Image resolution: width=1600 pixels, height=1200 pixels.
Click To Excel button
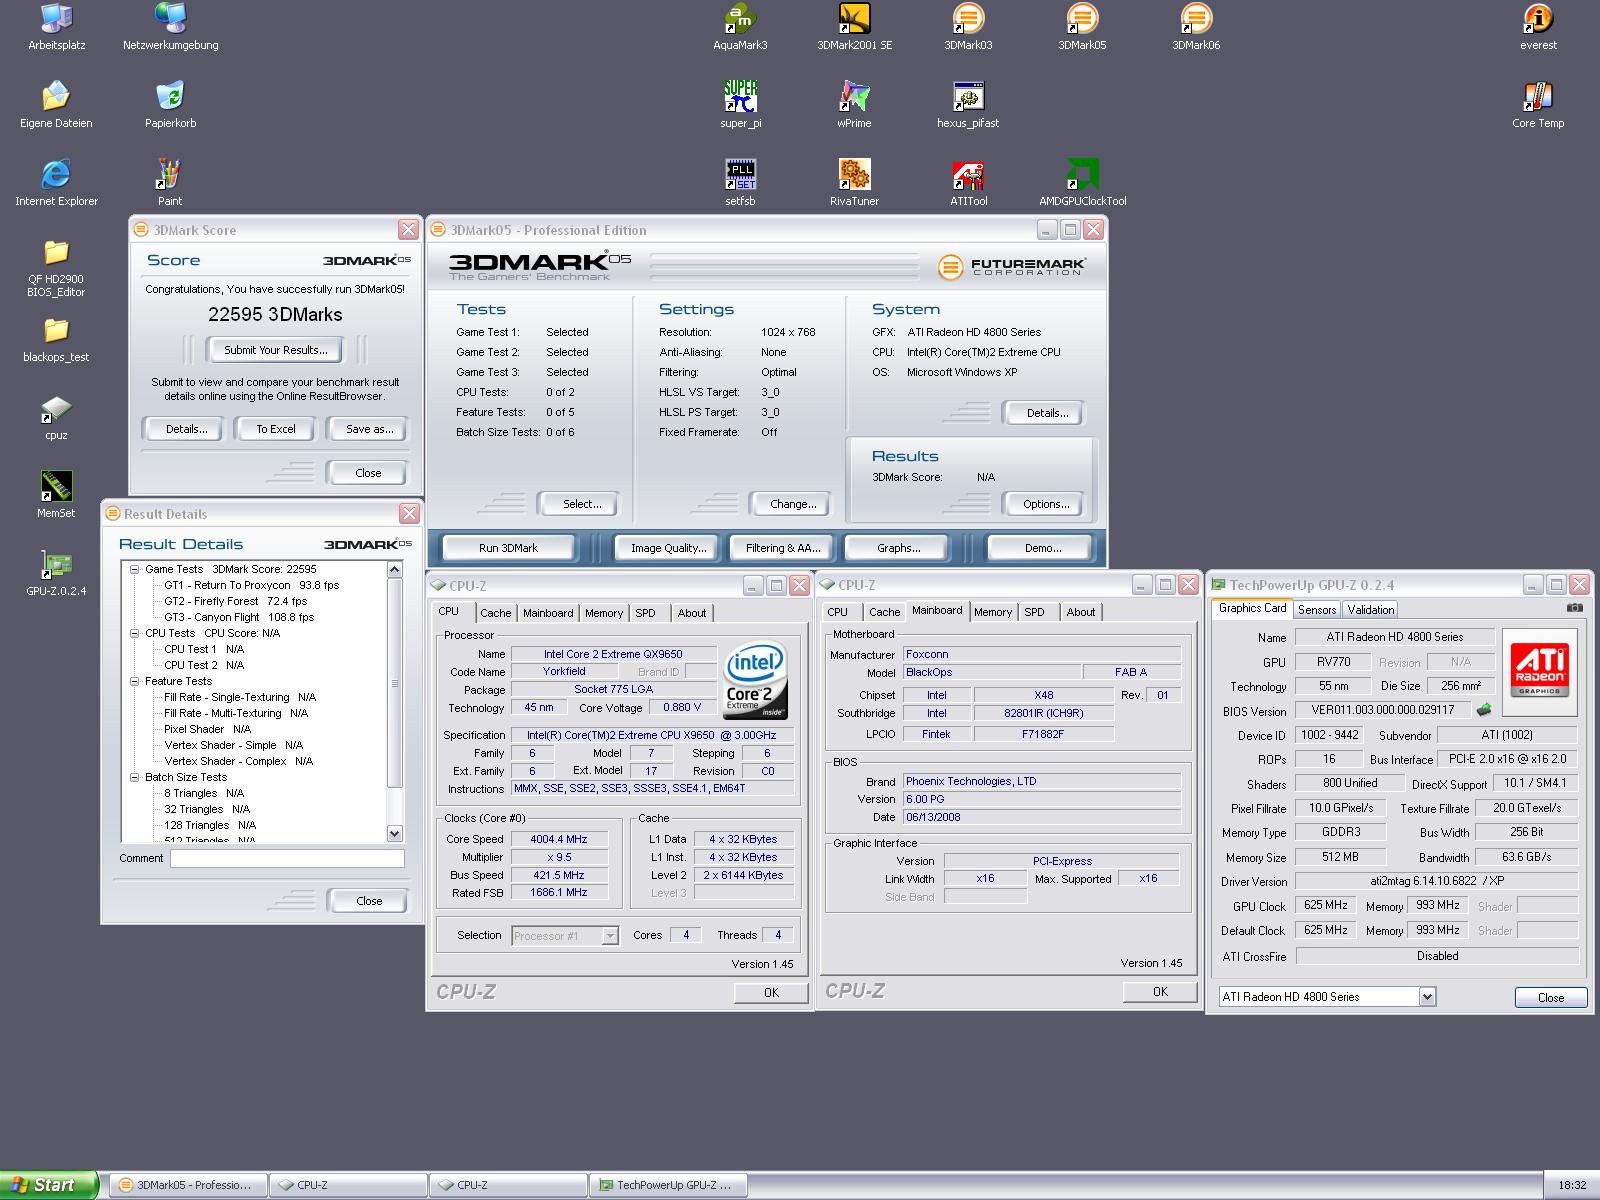[275, 429]
